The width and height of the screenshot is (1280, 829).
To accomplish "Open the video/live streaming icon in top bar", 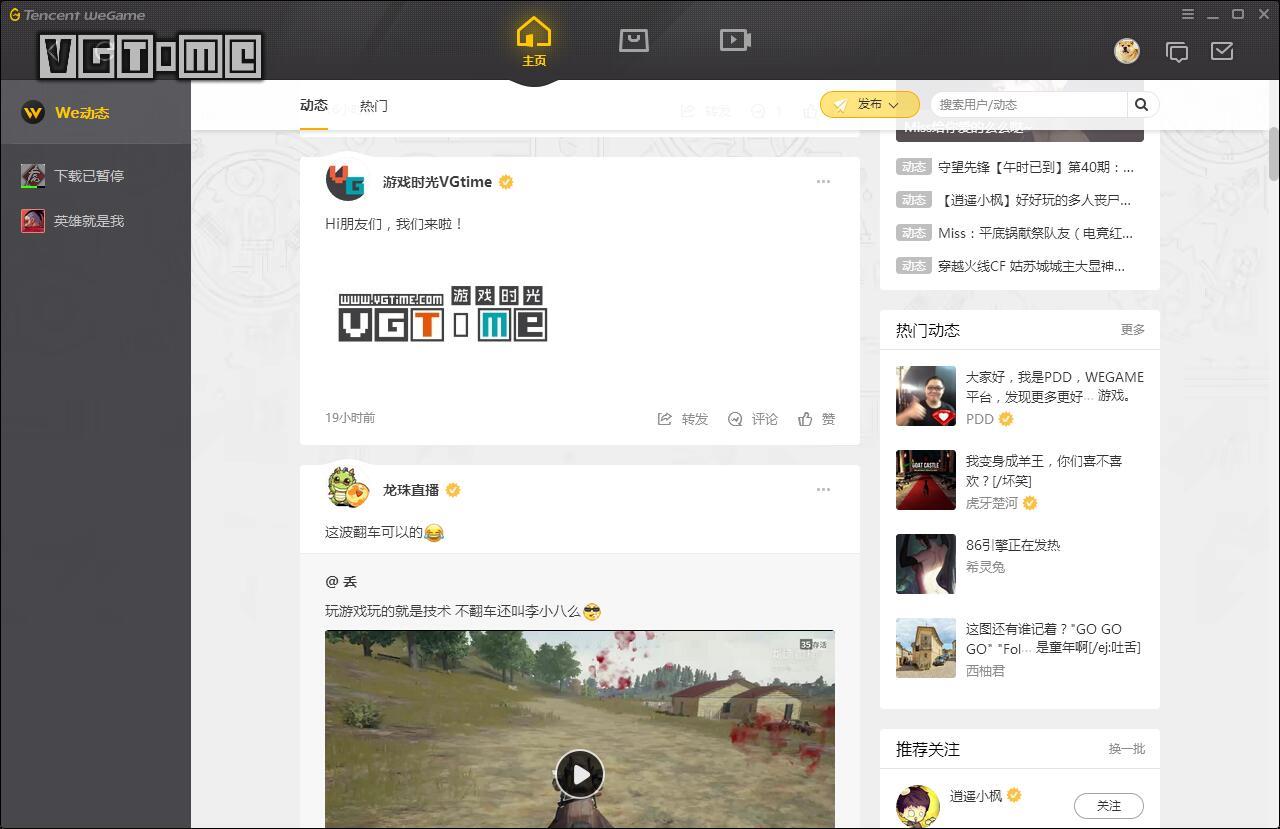I will pos(735,40).
